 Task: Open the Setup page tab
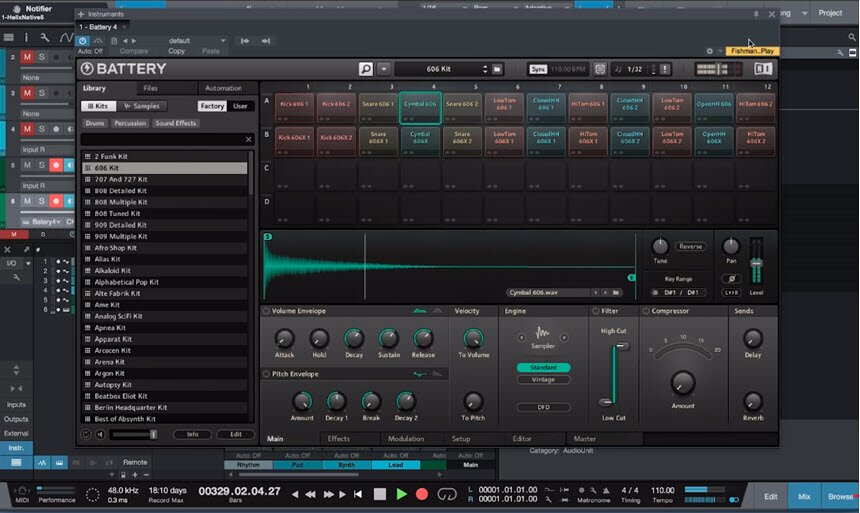pos(461,439)
